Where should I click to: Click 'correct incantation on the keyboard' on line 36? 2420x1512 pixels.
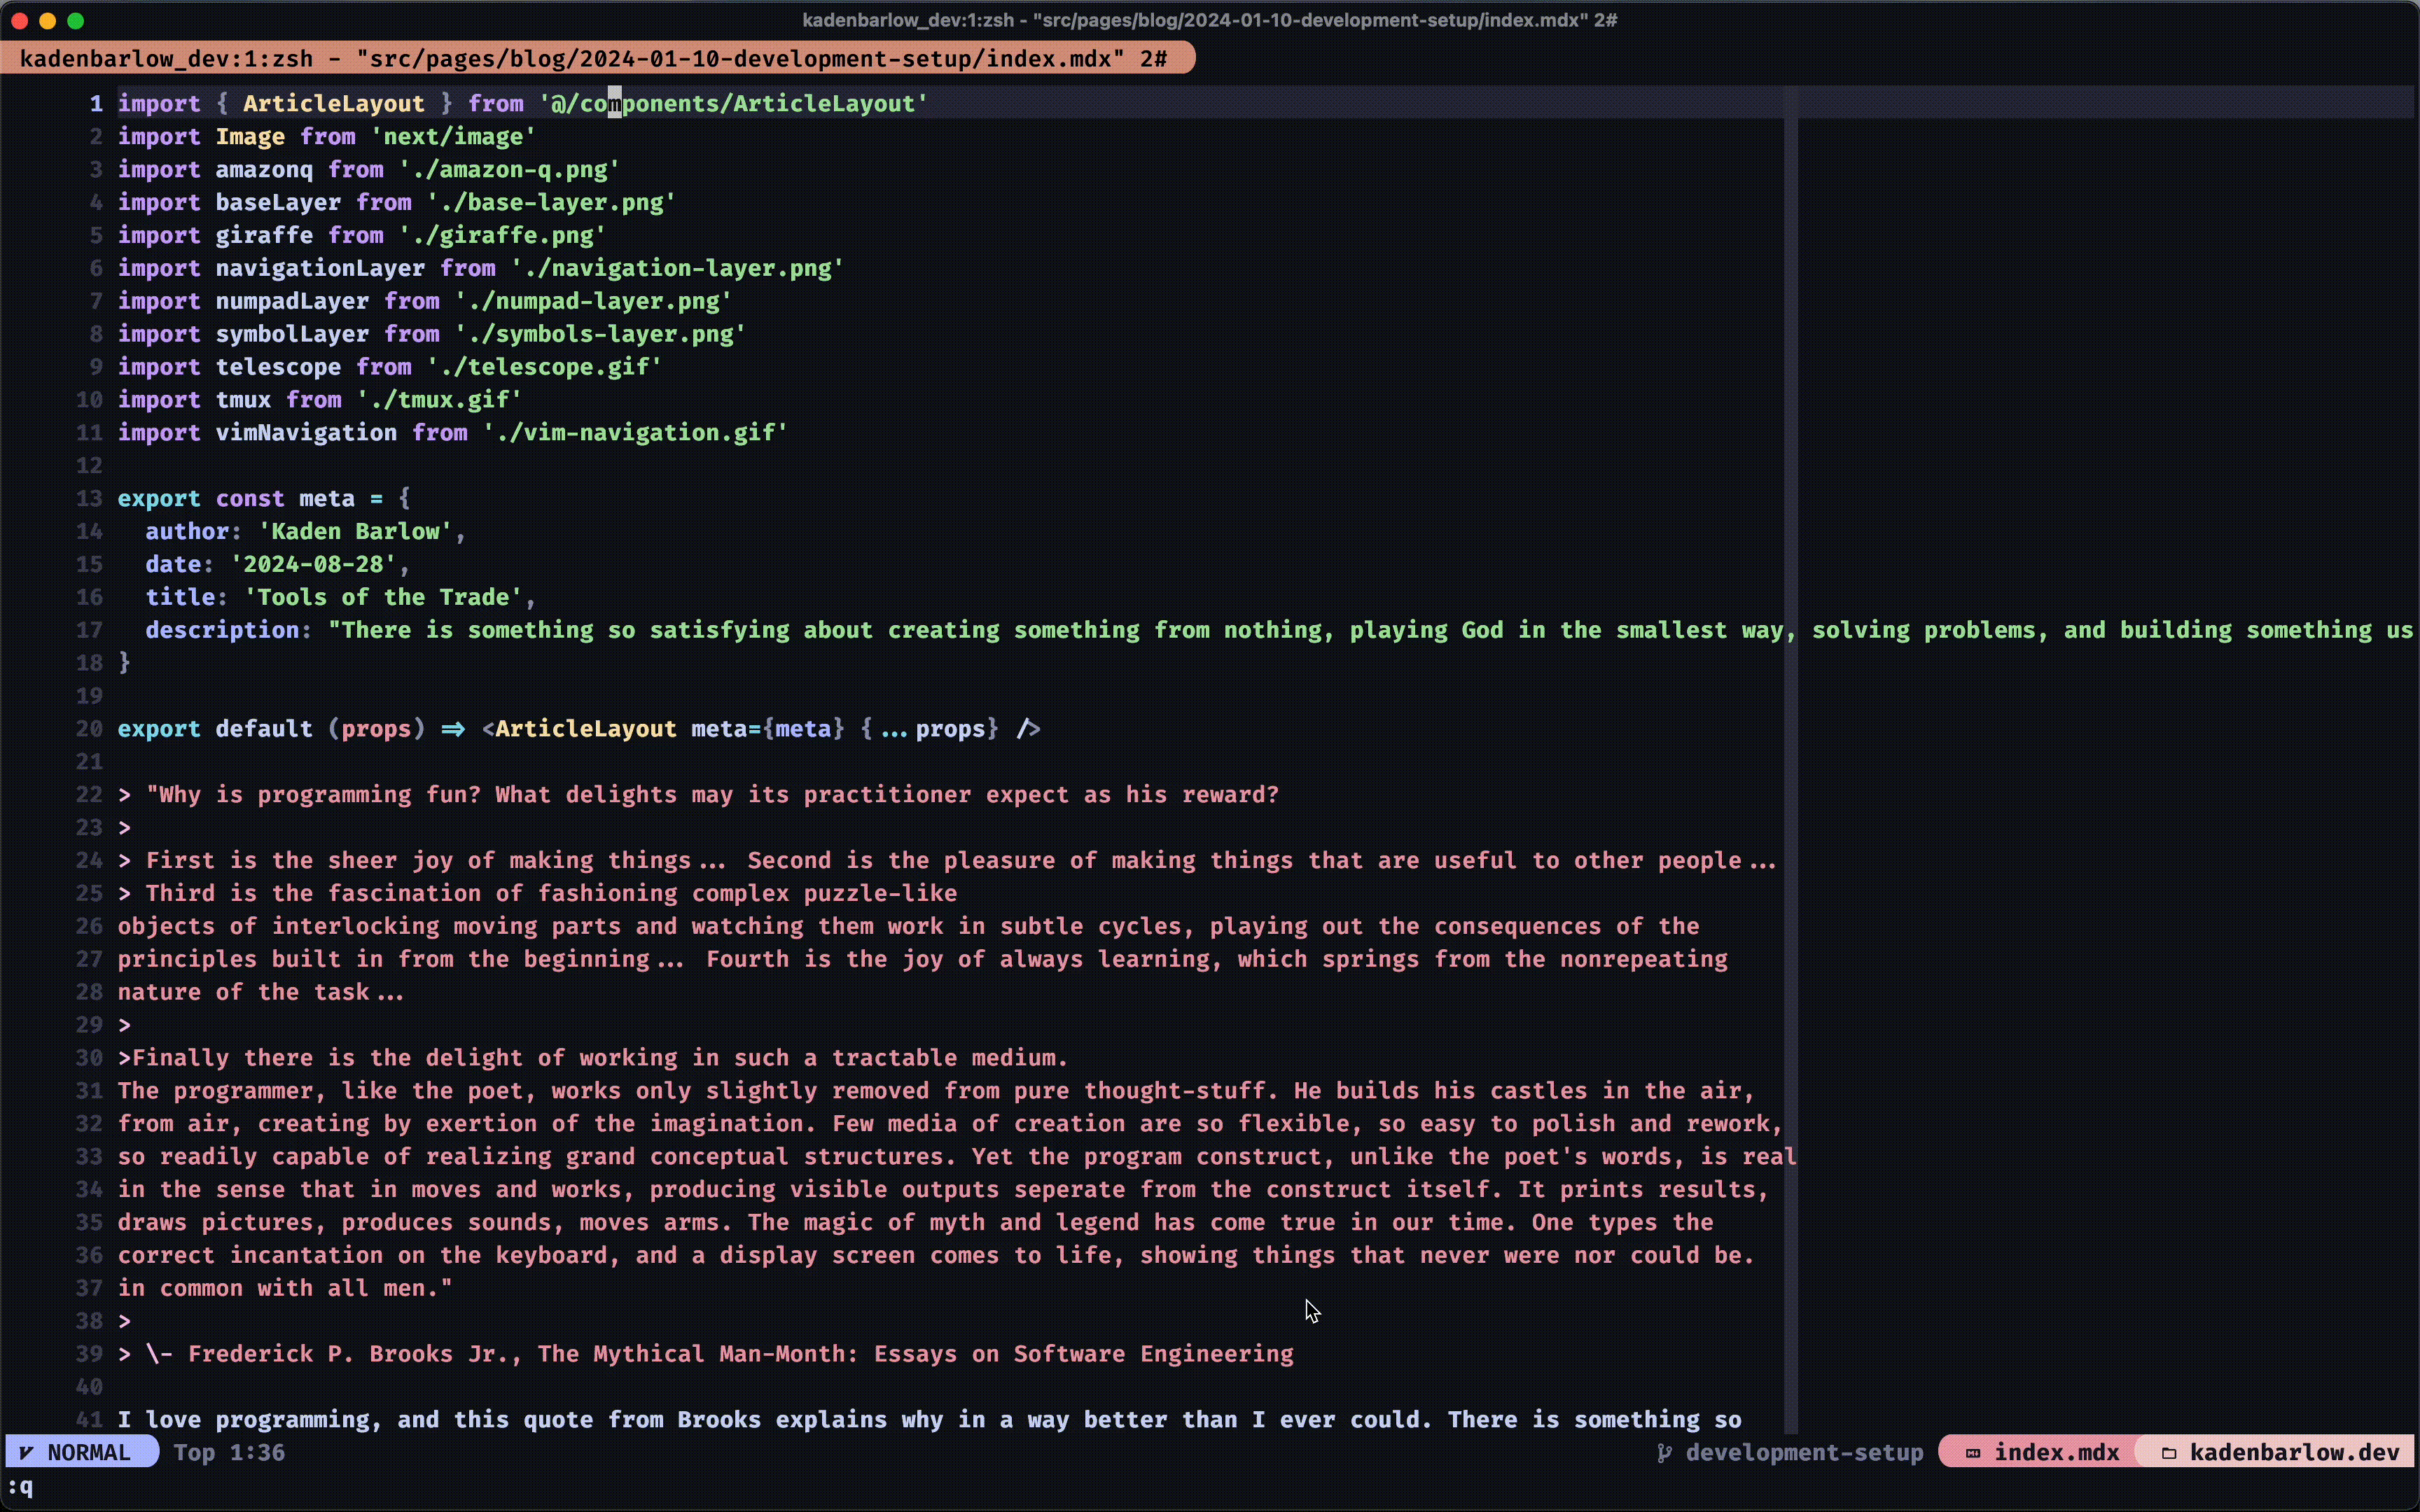[x=362, y=1256]
